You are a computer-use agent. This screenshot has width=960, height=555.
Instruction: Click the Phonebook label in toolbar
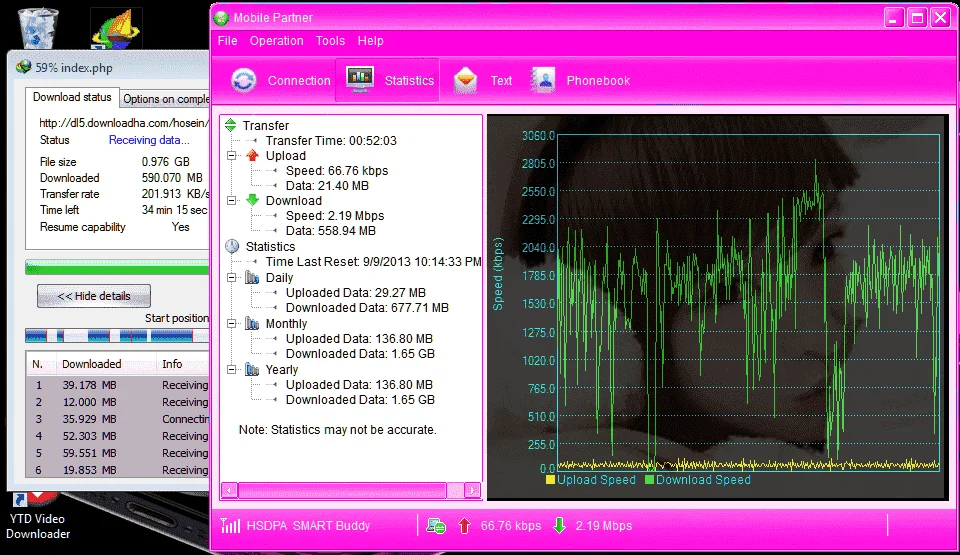point(598,80)
